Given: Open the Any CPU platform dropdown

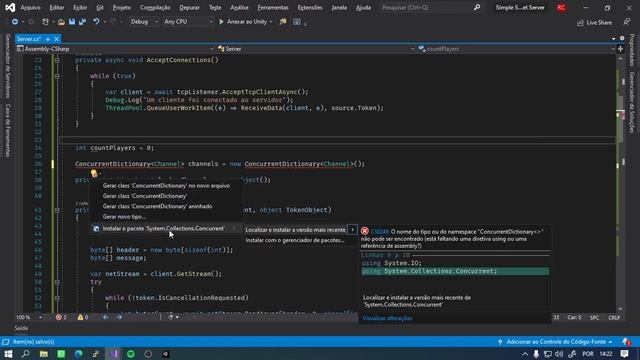Looking at the screenshot, I should [x=188, y=22].
